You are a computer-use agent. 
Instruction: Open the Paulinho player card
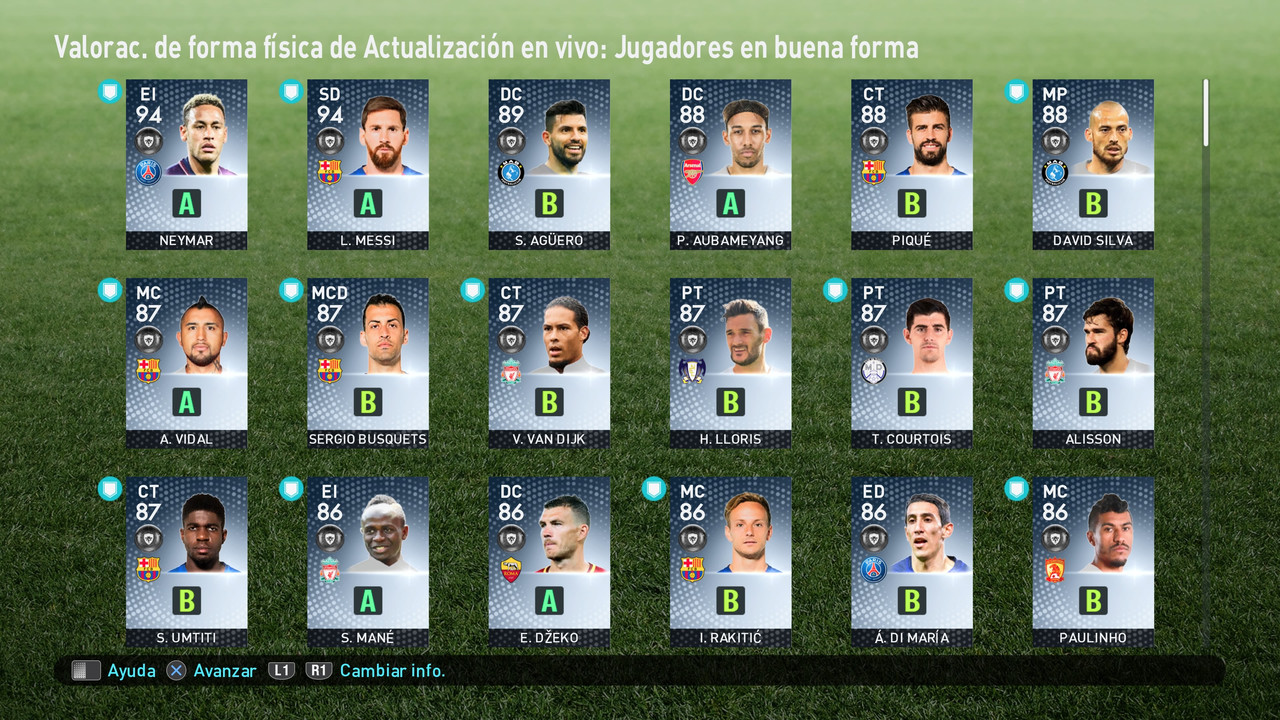1093,562
